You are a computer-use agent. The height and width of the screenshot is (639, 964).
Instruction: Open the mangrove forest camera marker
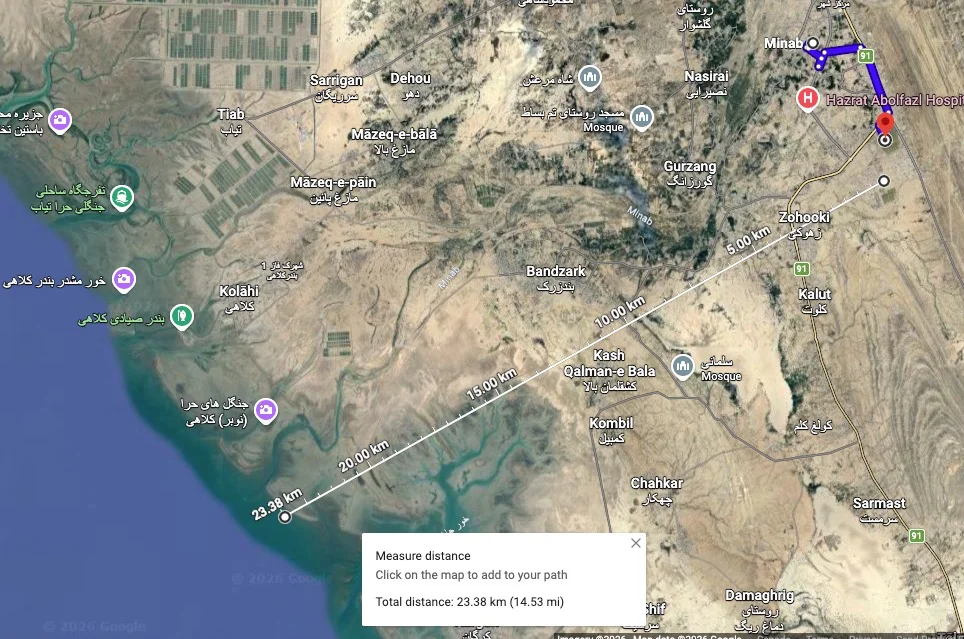point(266,410)
